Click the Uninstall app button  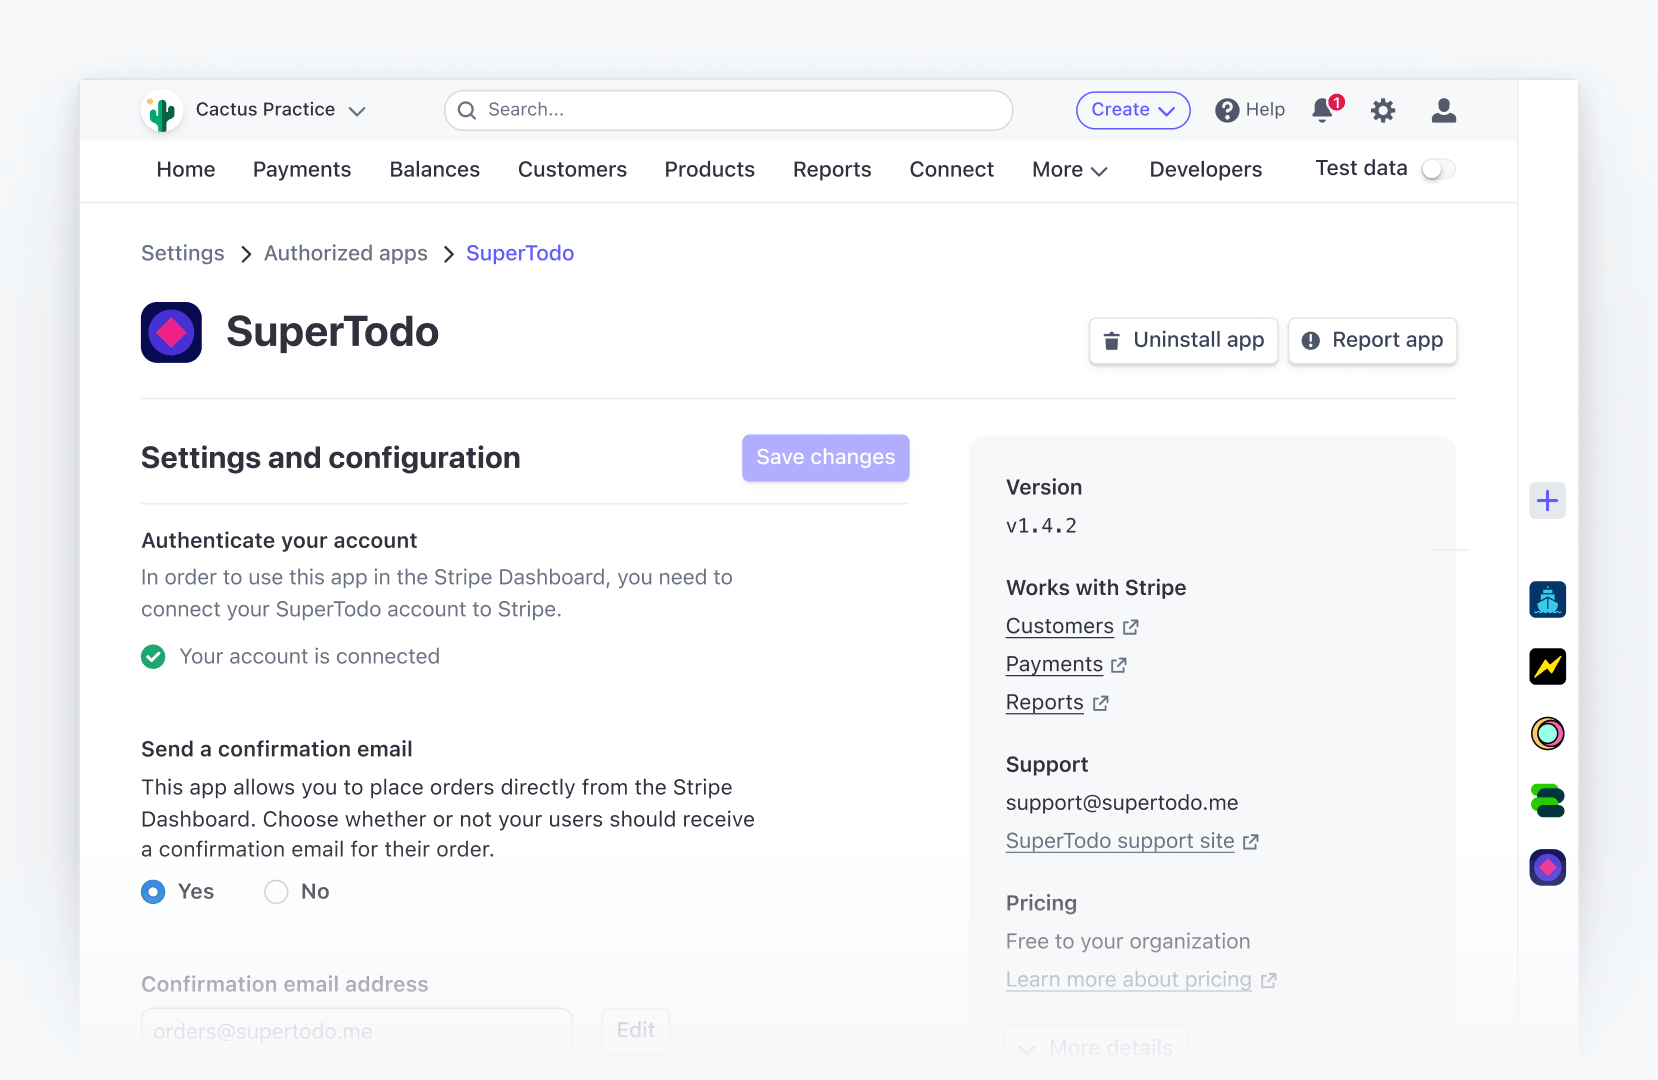coord(1183,340)
